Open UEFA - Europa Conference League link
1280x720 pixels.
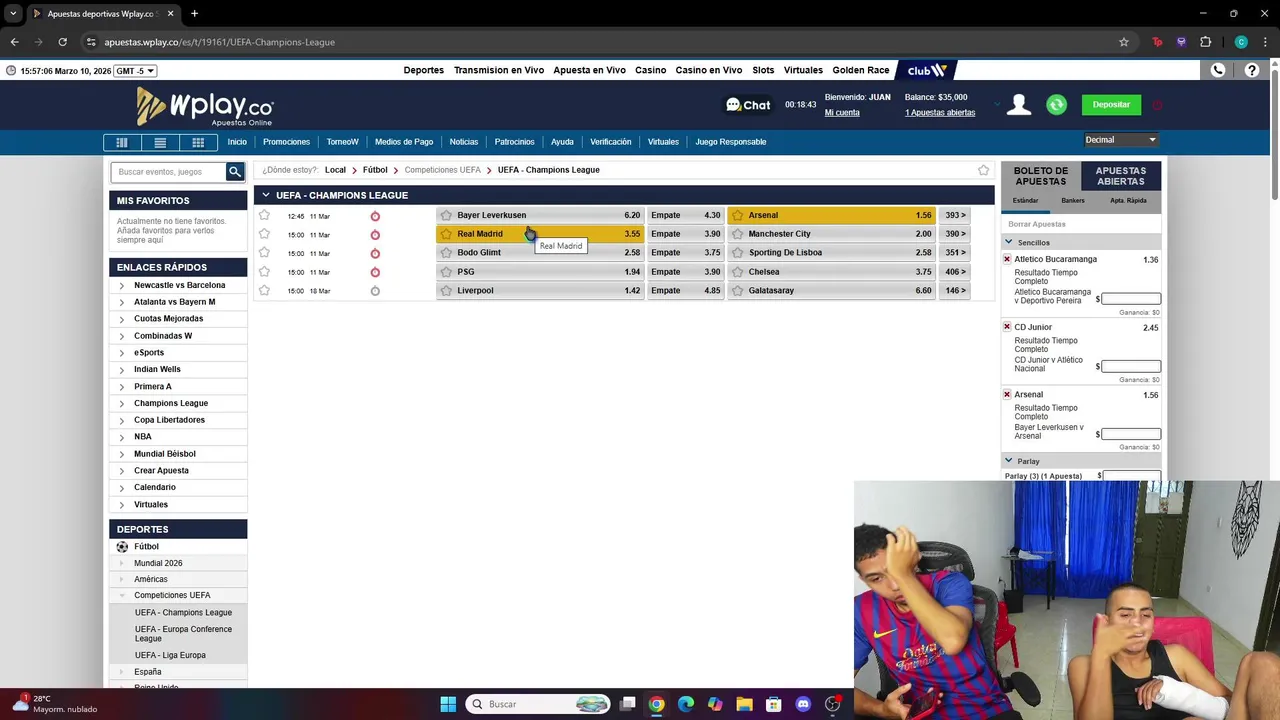click(183, 634)
